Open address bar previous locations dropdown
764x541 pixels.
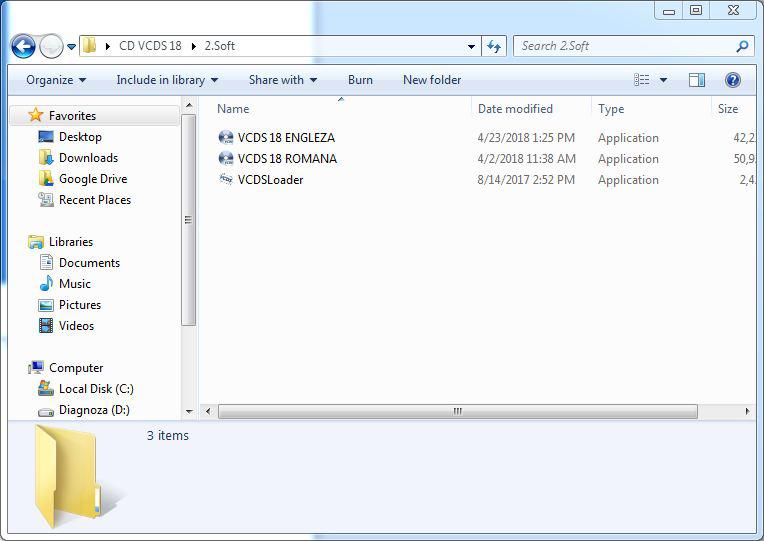[x=471, y=47]
